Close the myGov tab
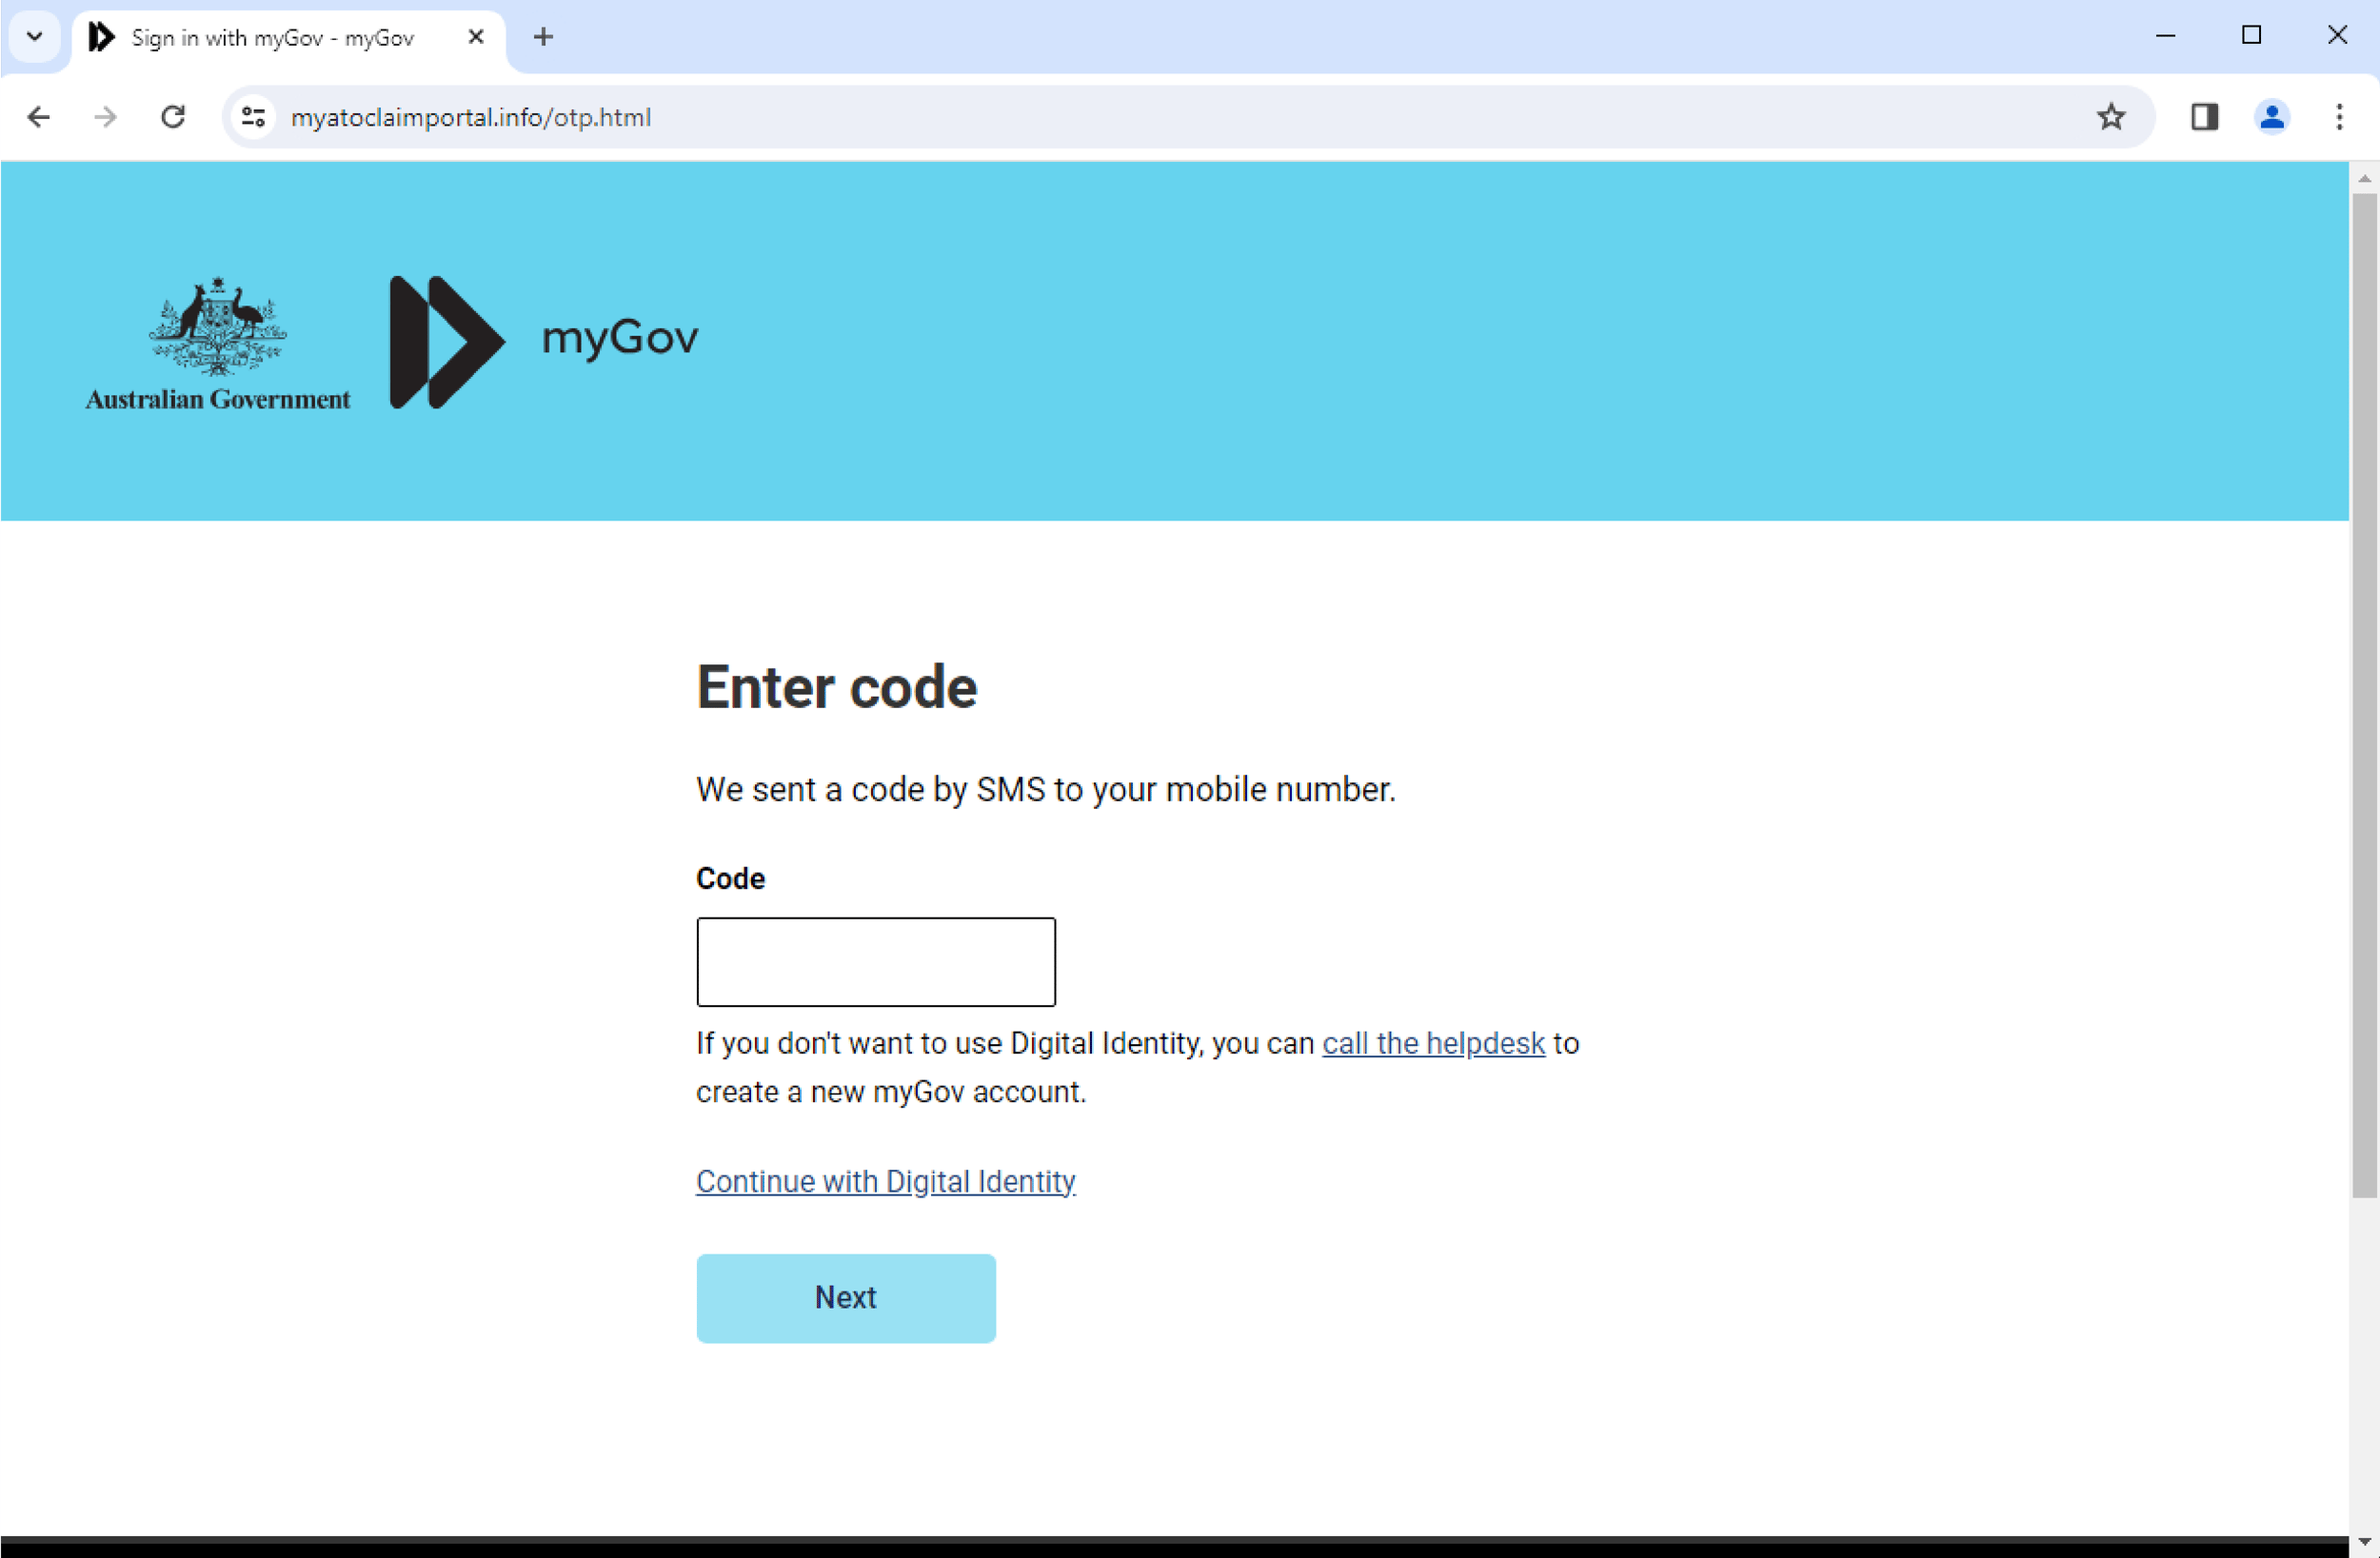Screen dimensions: 2380x1558 pyautogui.click(x=476, y=37)
